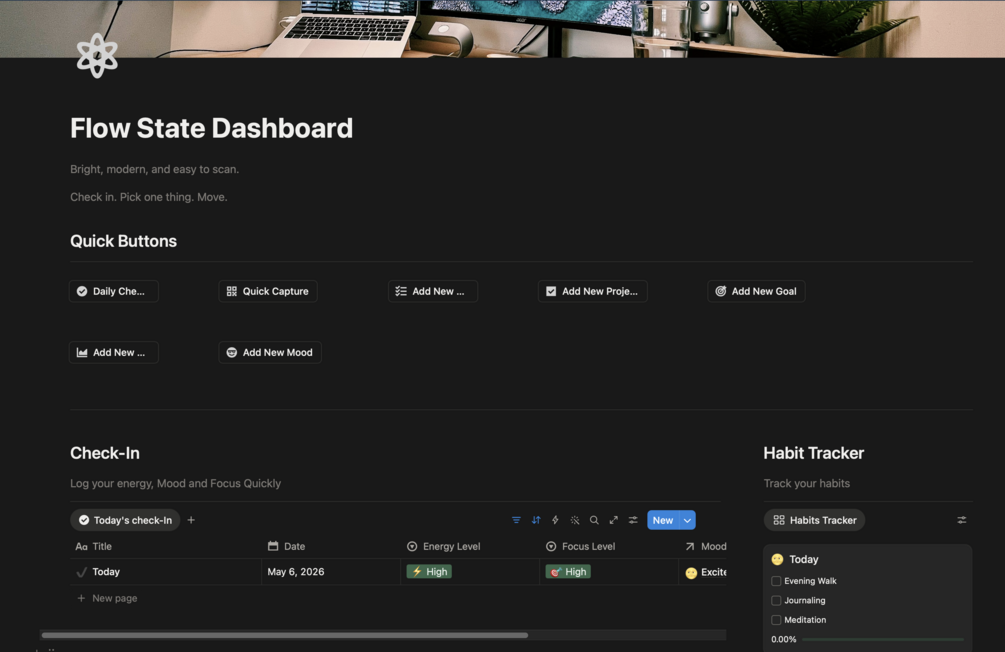The image size is (1005, 652).
Task: Click the checklist 'Add New ...' button
Action: [433, 291]
